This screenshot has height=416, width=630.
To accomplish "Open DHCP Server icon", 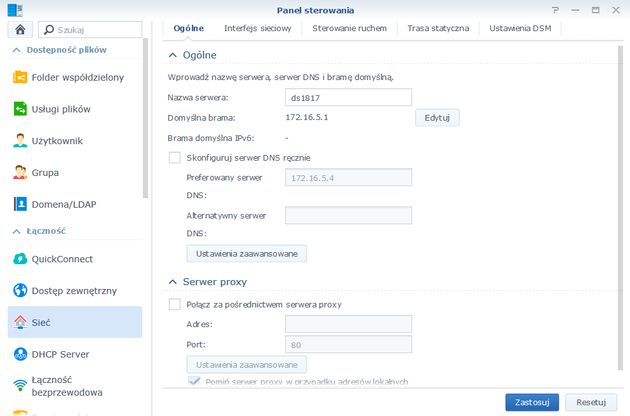I will coord(20,354).
